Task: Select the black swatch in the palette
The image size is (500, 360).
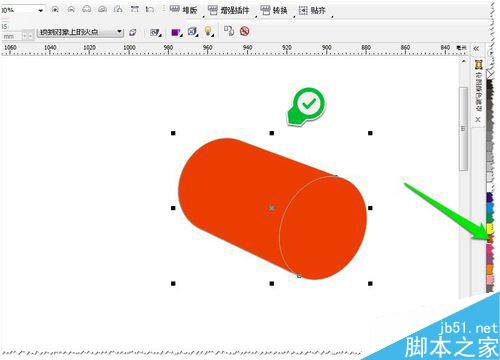Action: 489,84
